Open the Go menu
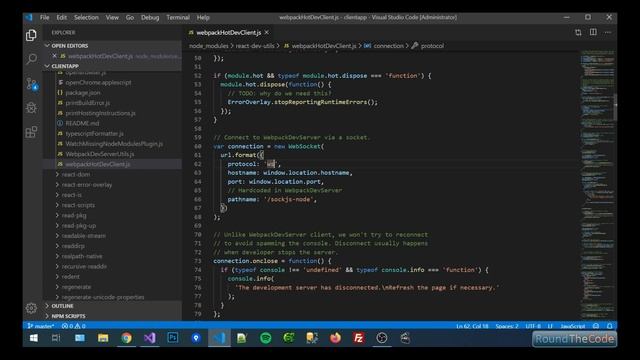Image resolution: width=640 pixels, height=360 pixels. (130, 18)
